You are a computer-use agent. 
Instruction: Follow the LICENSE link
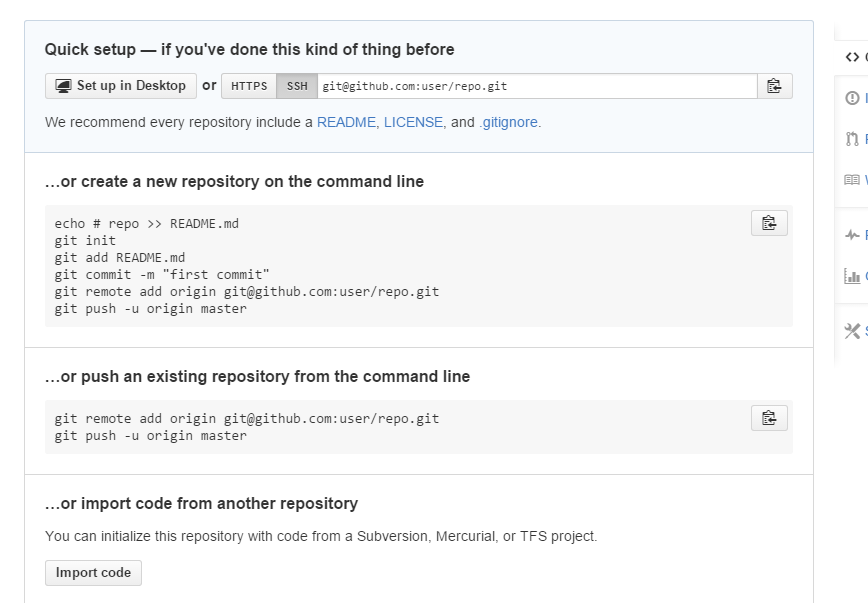click(x=413, y=122)
